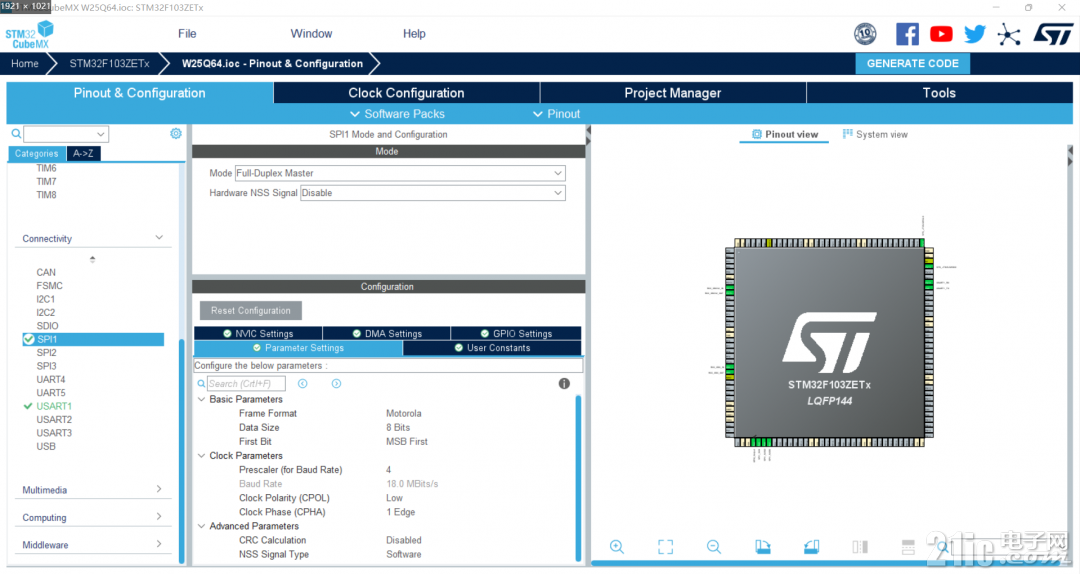The height and width of the screenshot is (574, 1080).
Task: Switch to the Project Manager tab
Action: click(673, 93)
